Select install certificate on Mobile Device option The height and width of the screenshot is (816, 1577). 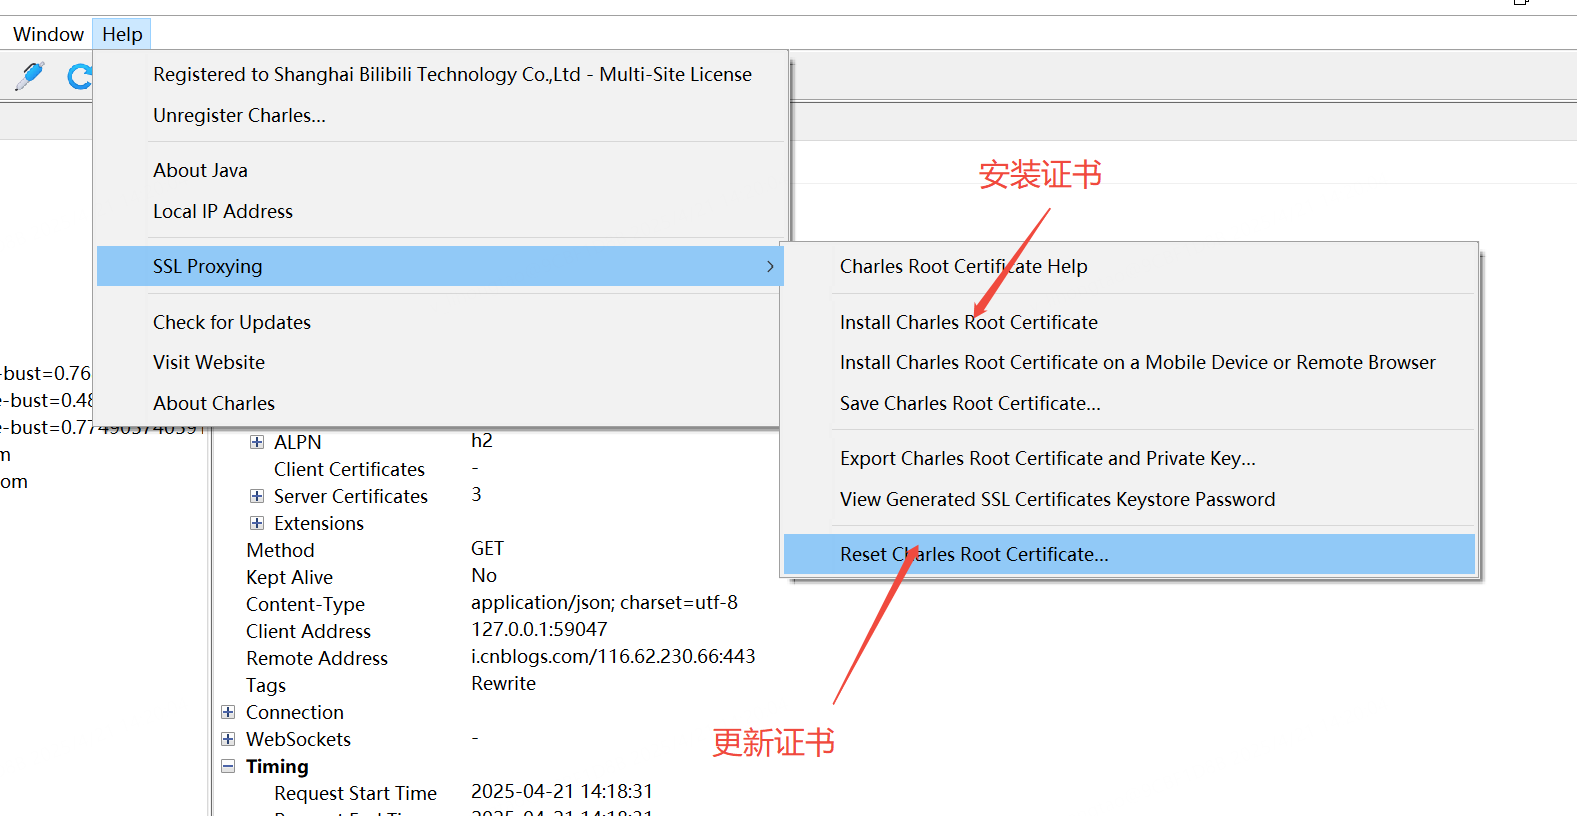pyautogui.click(x=1137, y=362)
